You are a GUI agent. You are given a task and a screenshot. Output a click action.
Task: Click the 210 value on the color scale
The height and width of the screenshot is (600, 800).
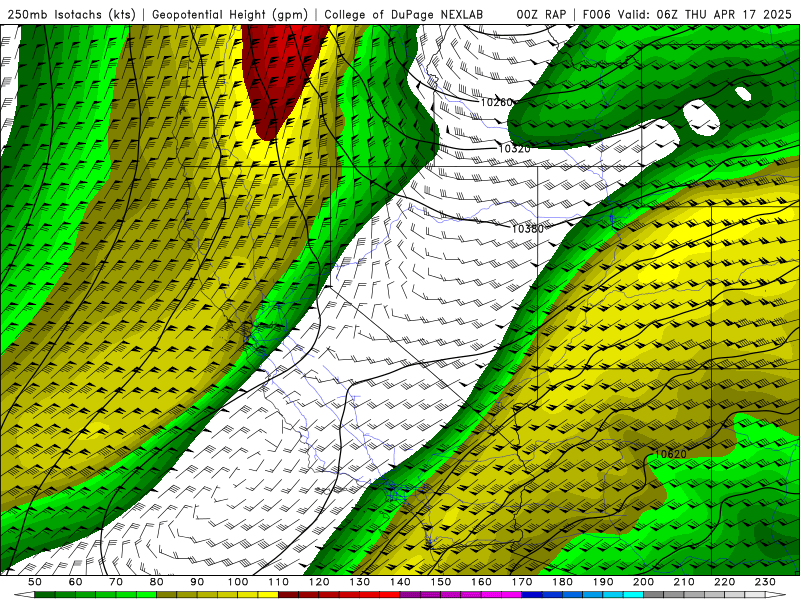pyautogui.click(x=684, y=582)
